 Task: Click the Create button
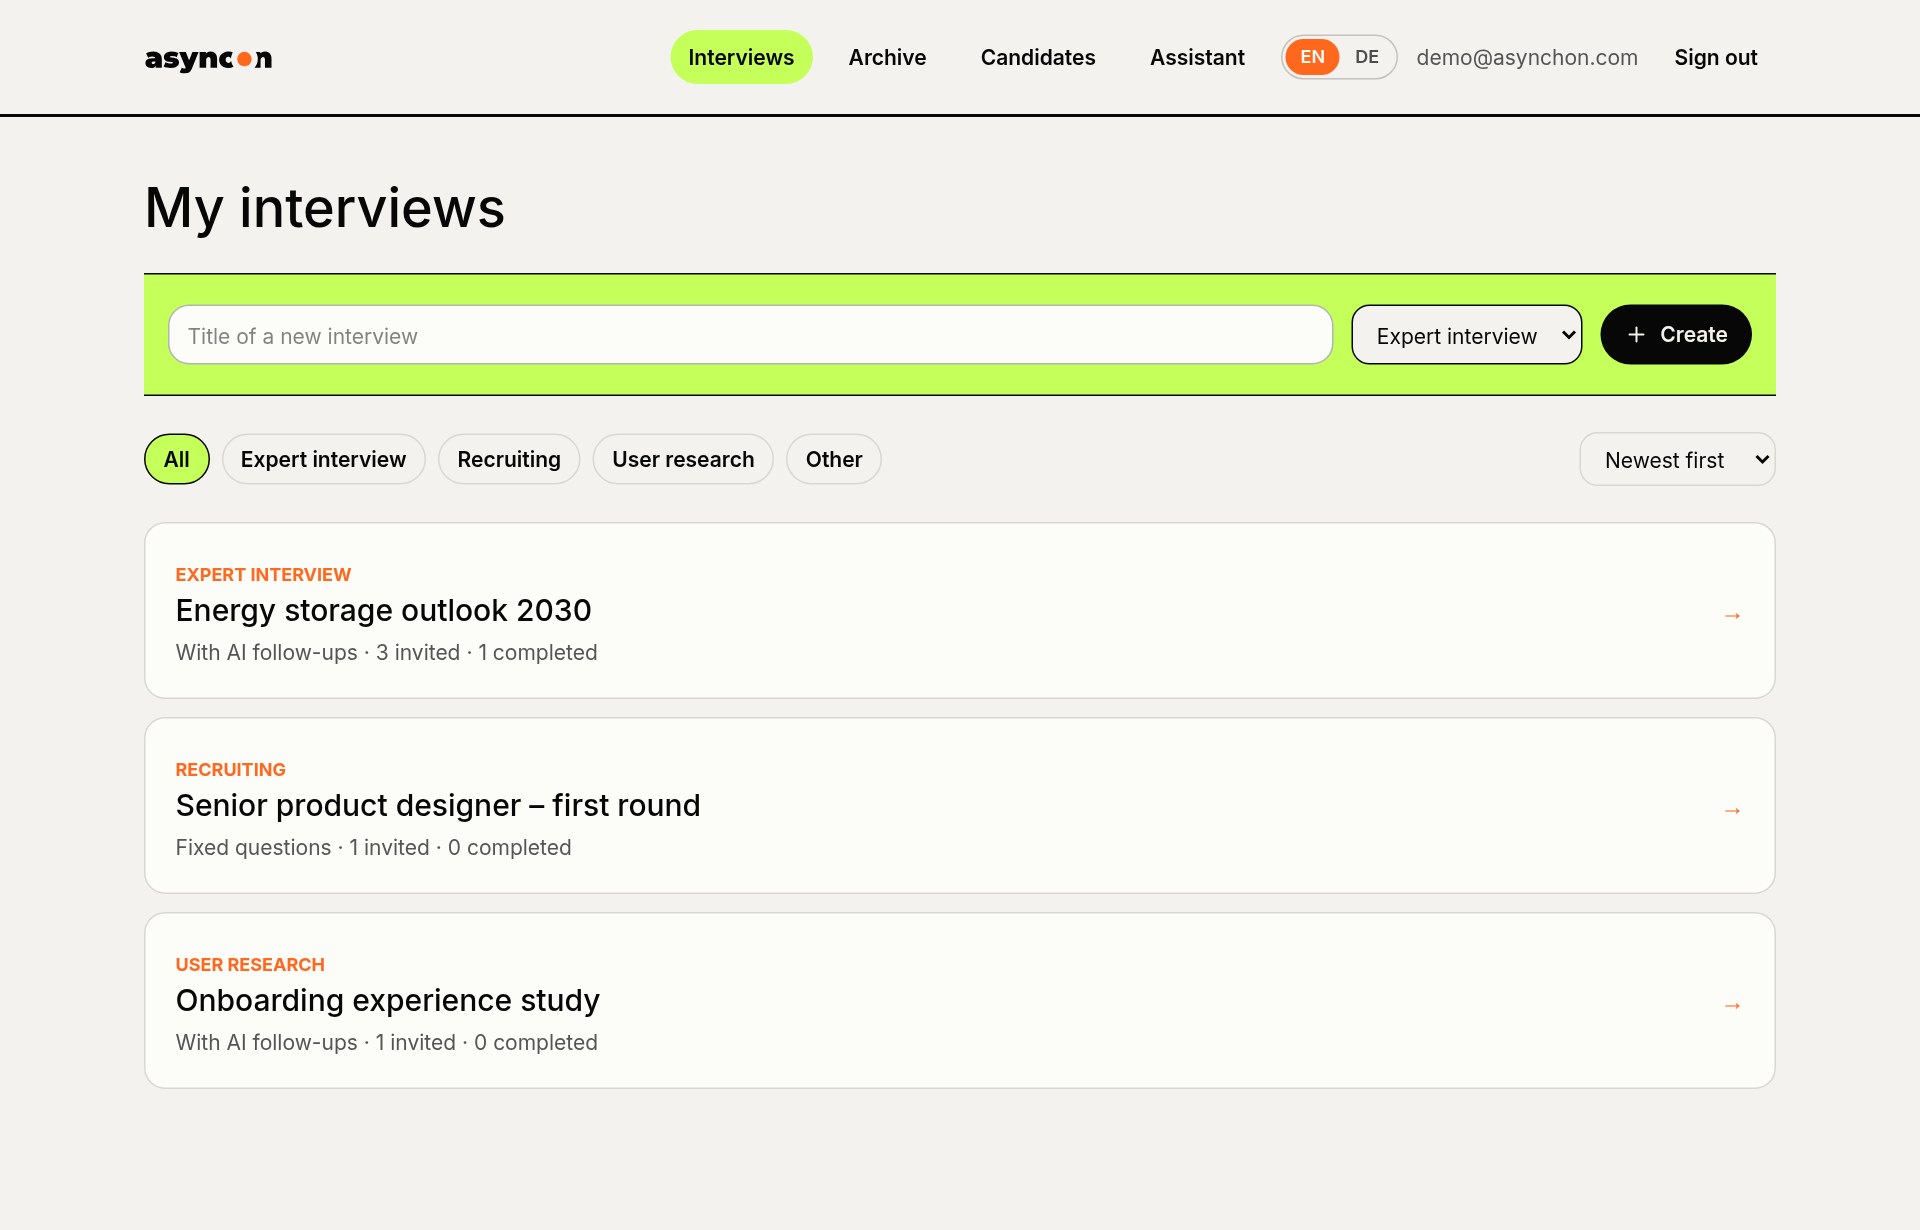coord(1676,335)
